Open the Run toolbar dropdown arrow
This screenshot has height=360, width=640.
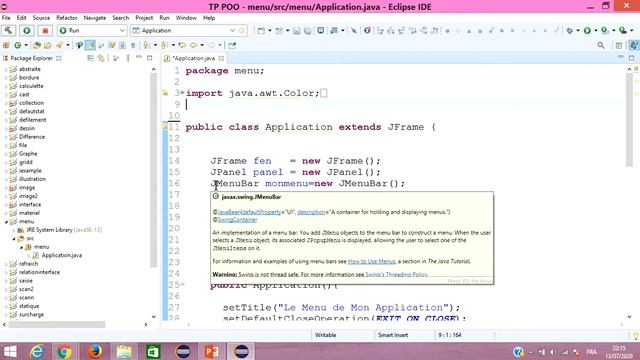[x=596, y=31]
